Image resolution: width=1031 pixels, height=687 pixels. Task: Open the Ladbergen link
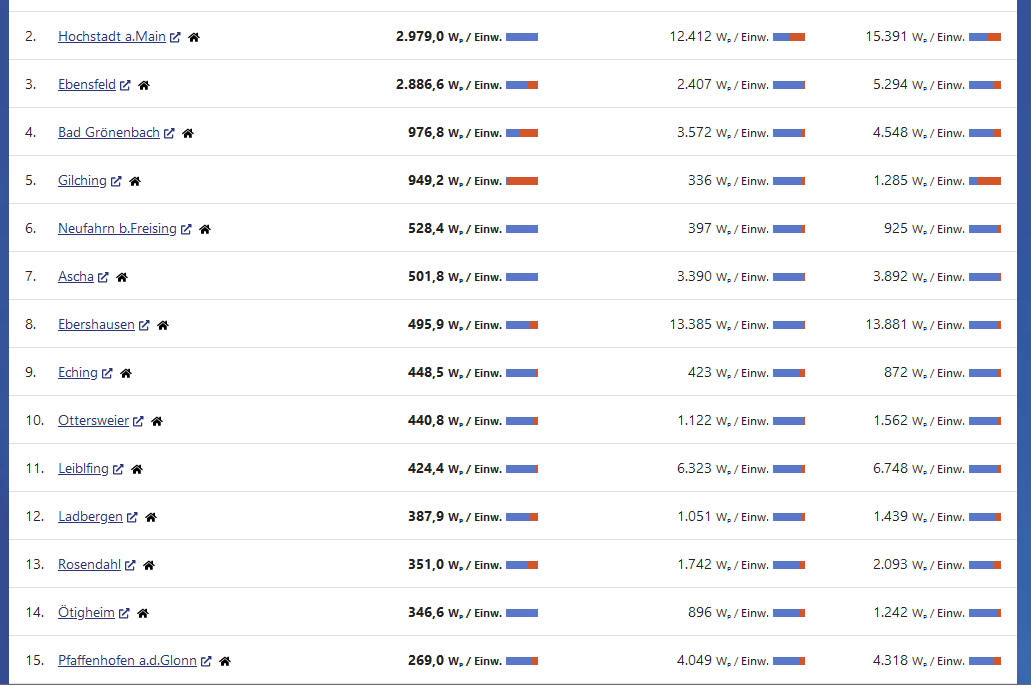point(90,517)
